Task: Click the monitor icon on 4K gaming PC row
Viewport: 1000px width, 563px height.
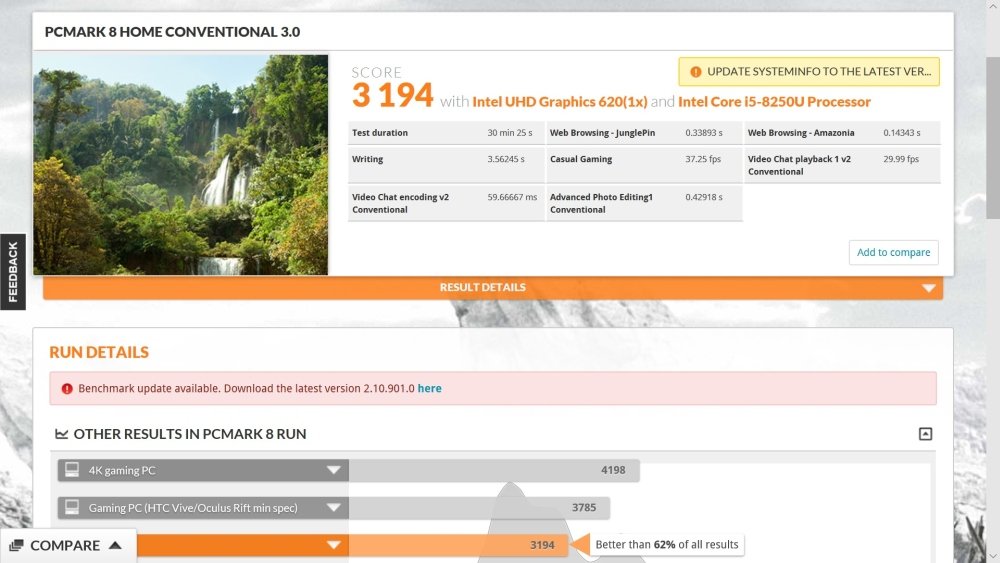Action: pyautogui.click(x=71, y=470)
